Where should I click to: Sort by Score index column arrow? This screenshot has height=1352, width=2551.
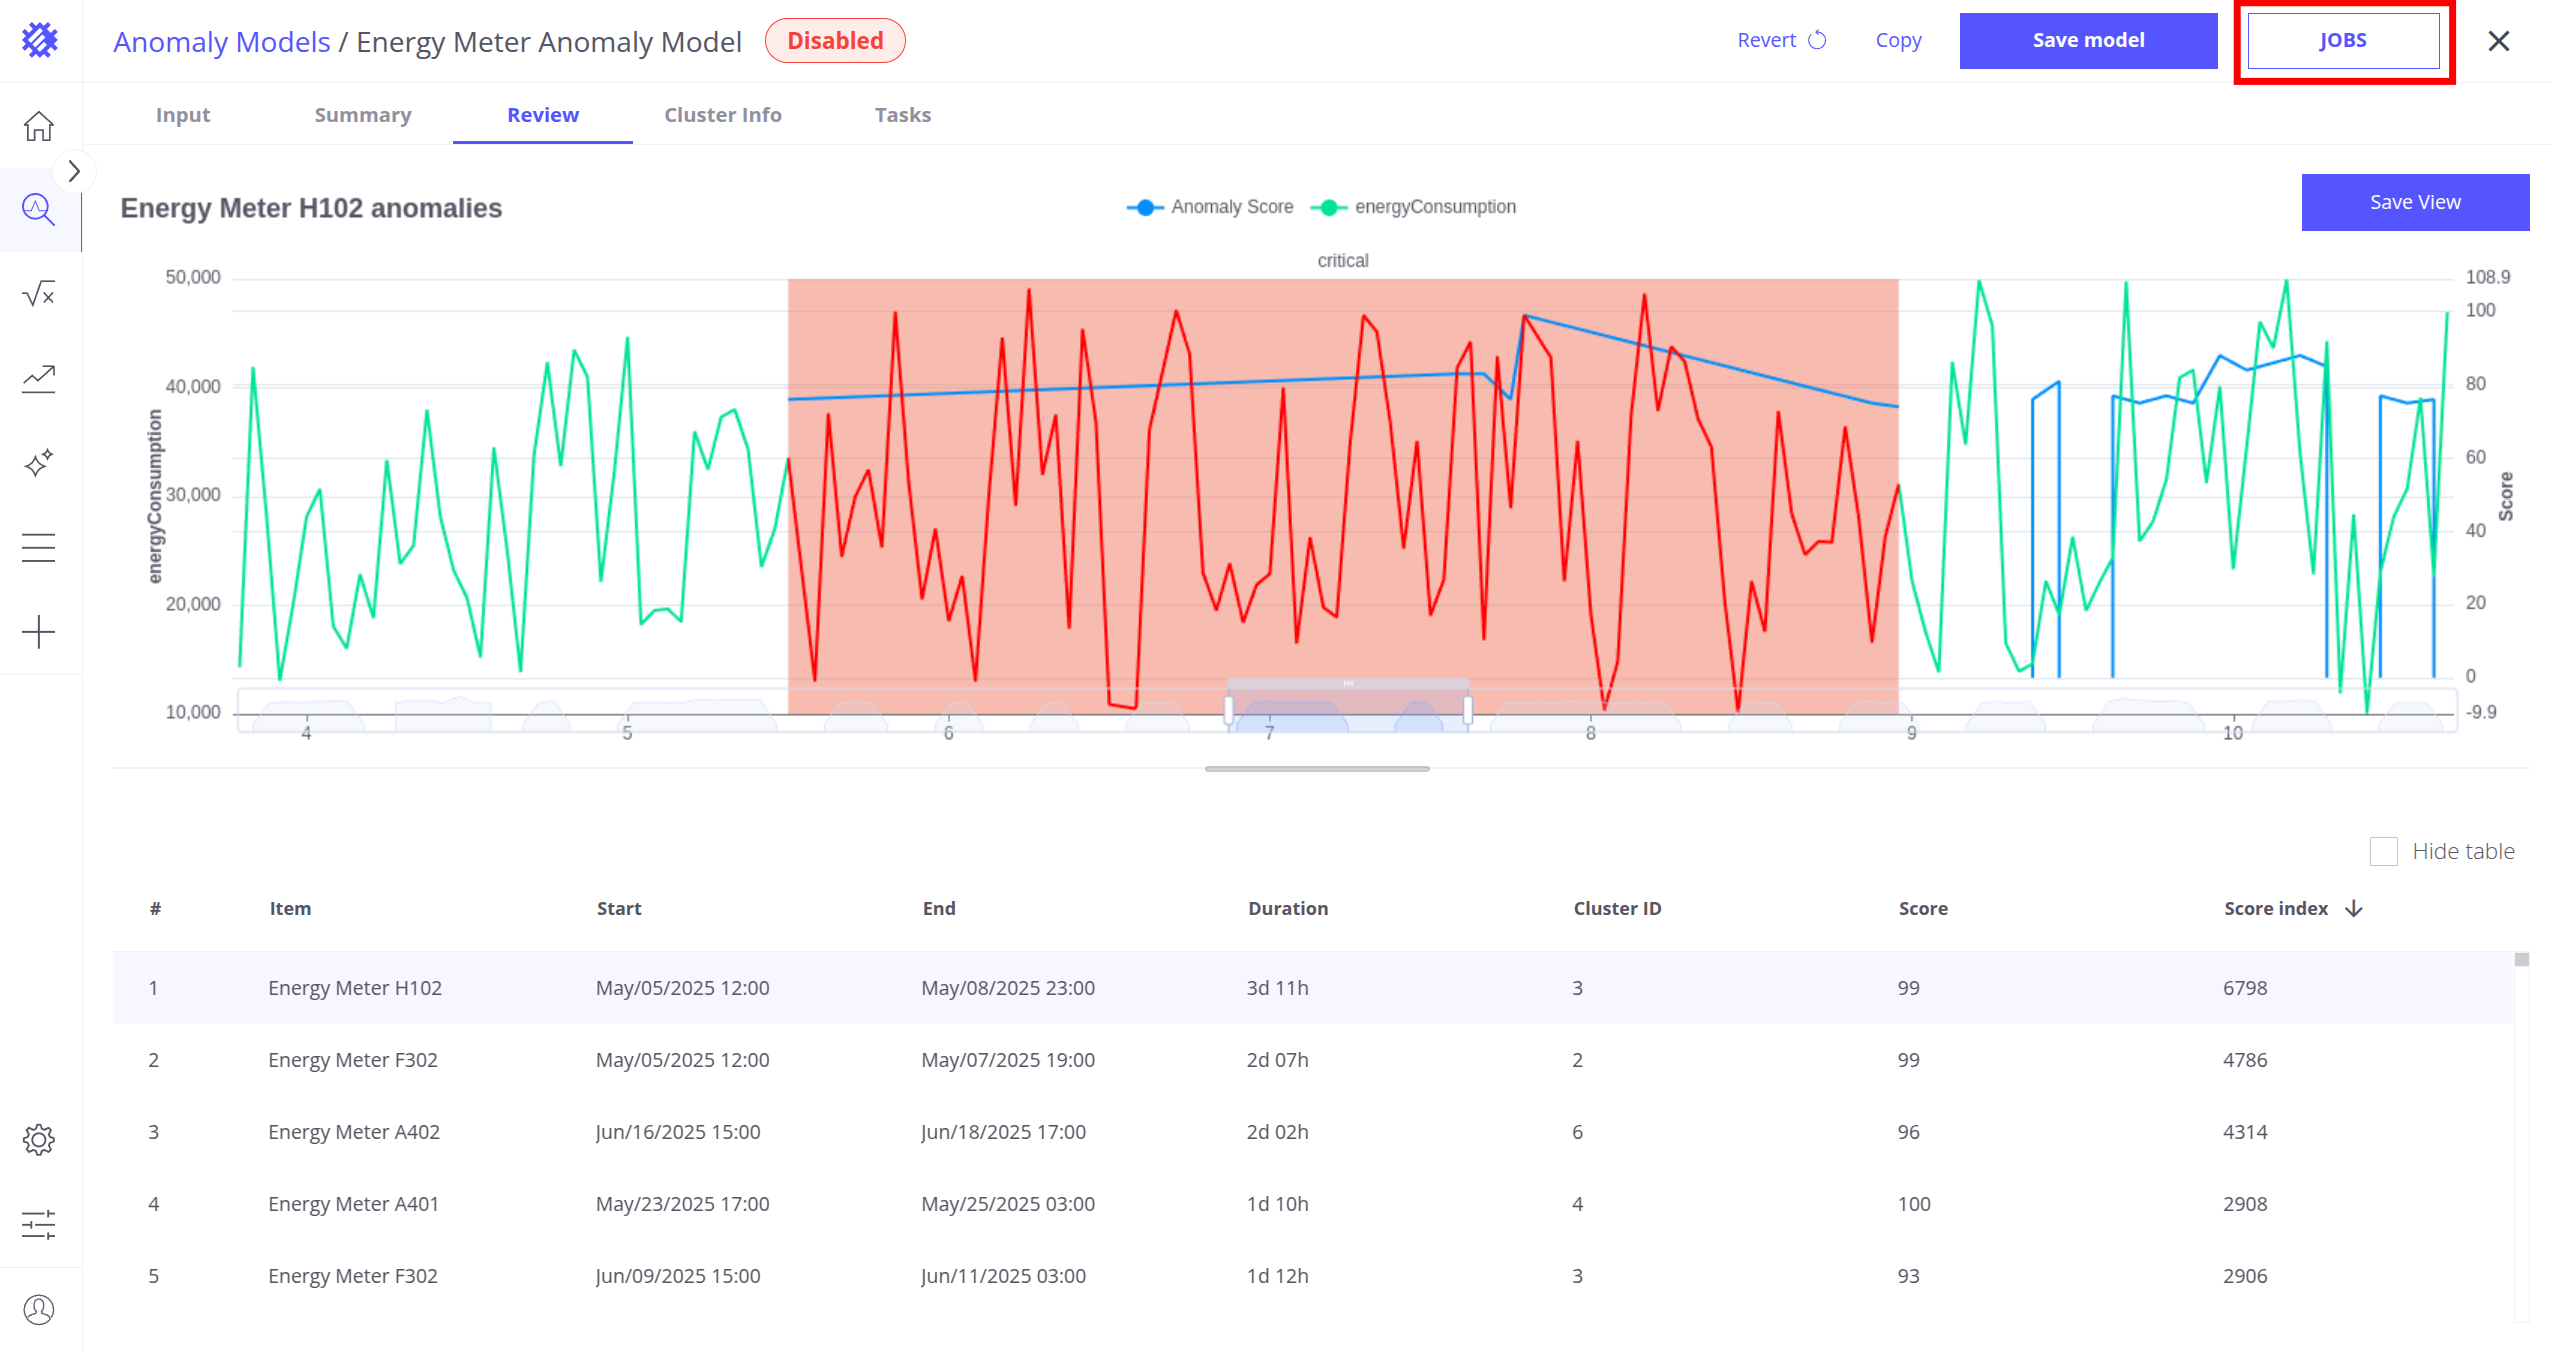pyautogui.click(x=2354, y=908)
